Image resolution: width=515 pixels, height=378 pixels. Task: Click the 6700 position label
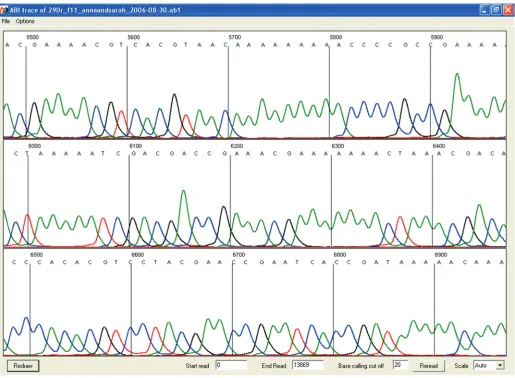pos(239,255)
